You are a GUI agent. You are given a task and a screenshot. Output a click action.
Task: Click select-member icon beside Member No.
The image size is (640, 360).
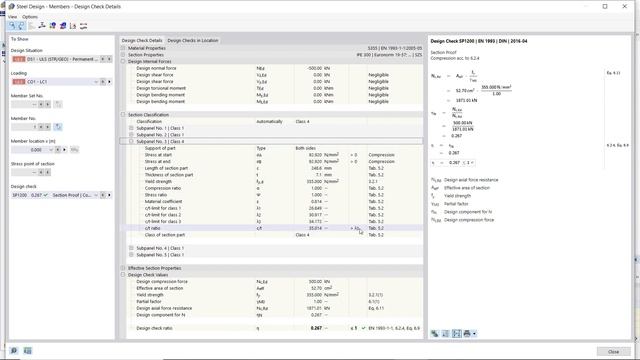pyautogui.click(x=58, y=127)
